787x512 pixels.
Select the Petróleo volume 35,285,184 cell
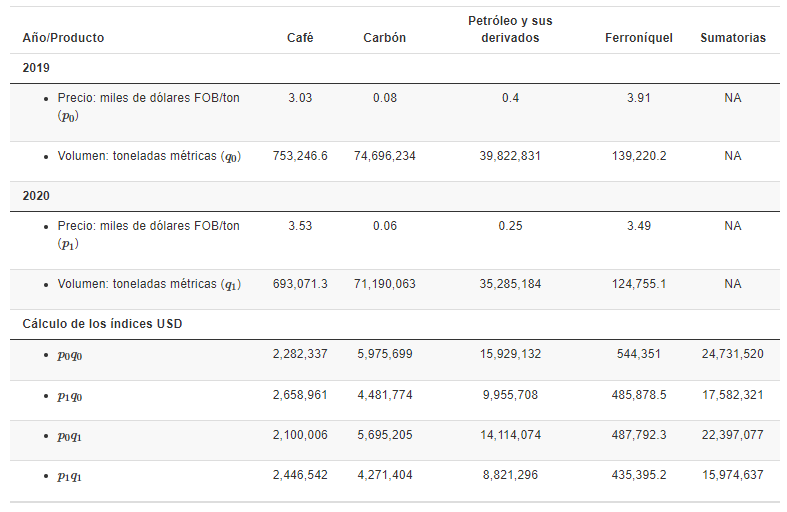510,284
